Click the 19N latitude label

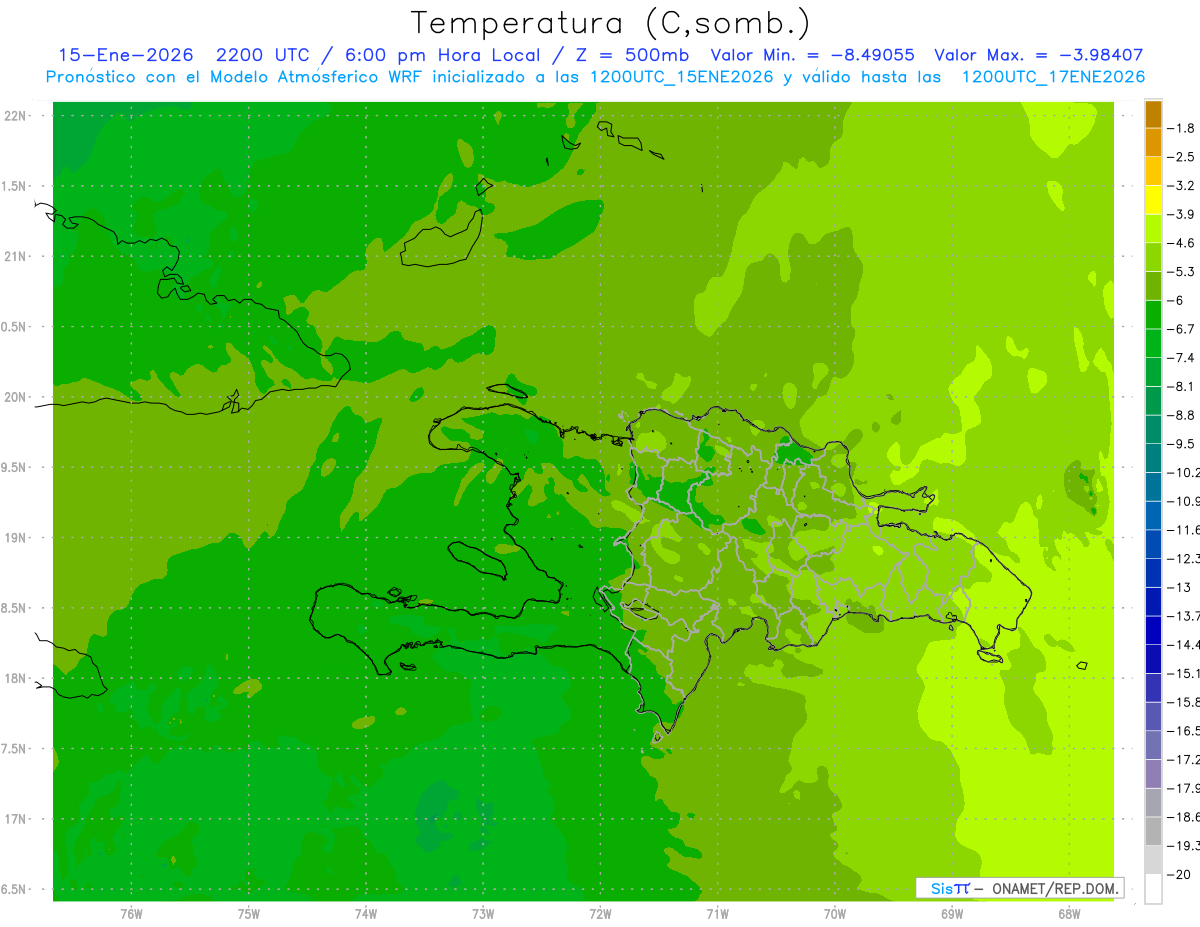pyautogui.click(x=16, y=538)
